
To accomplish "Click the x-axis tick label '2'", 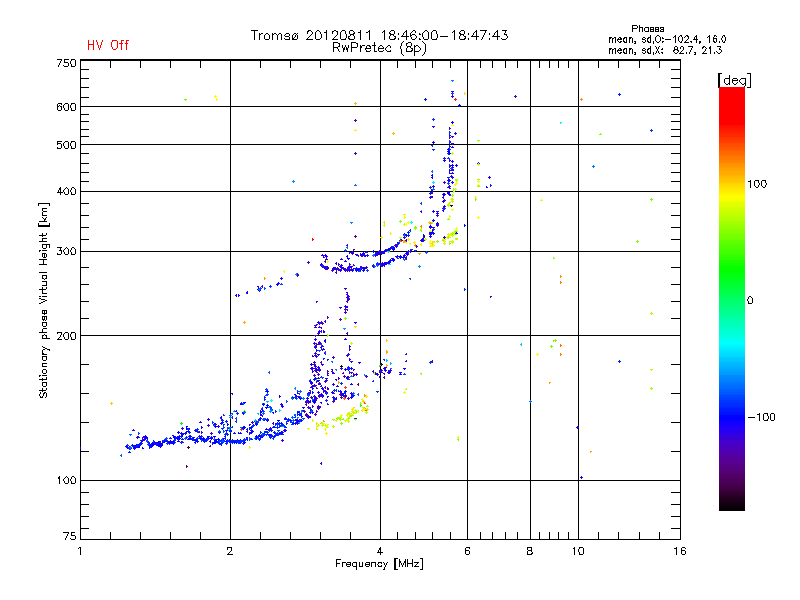I will pos(230,551).
